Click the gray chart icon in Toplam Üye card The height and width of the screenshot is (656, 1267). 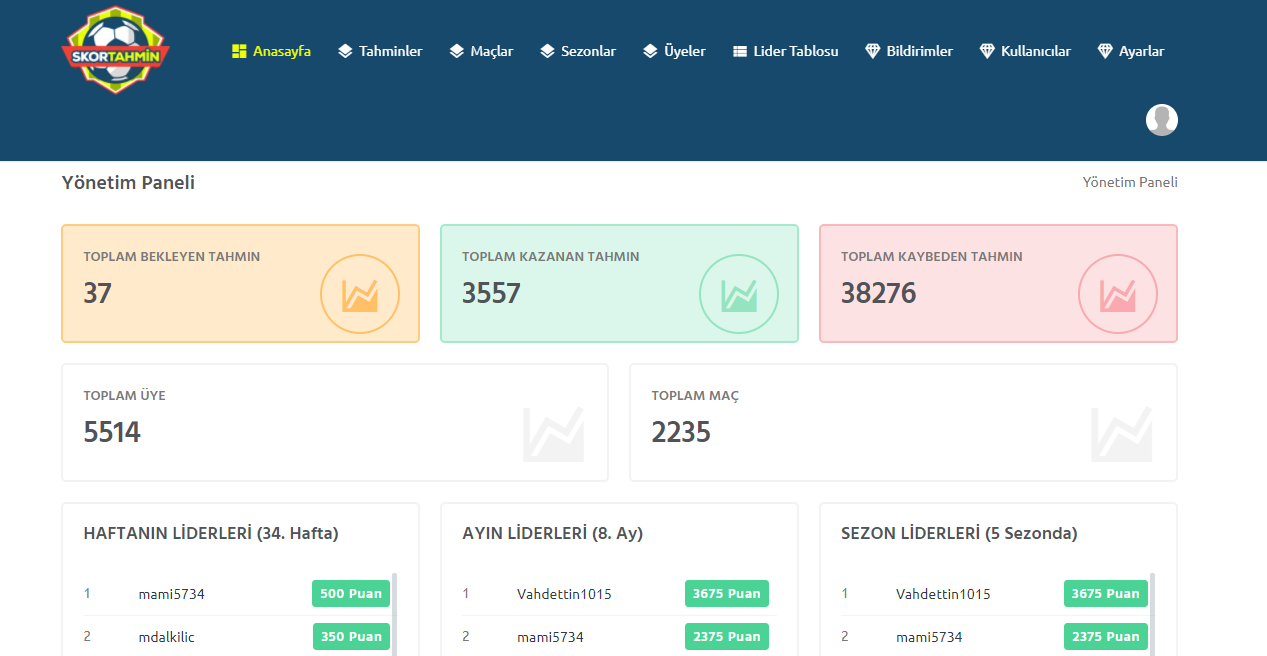click(553, 434)
